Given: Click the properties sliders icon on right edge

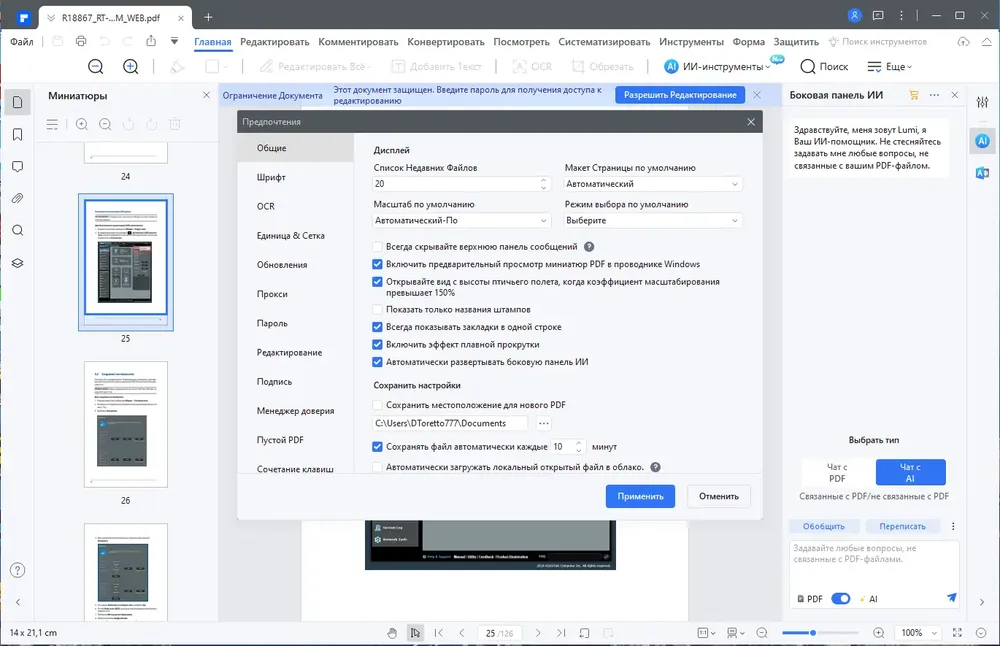Looking at the screenshot, I should (x=982, y=102).
